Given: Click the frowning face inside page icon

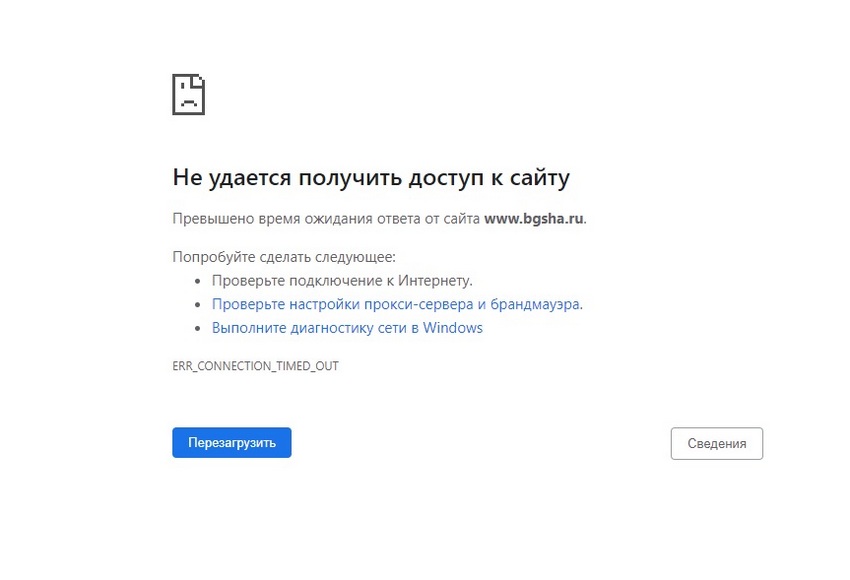Looking at the screenshot, I should click(188, 100).
